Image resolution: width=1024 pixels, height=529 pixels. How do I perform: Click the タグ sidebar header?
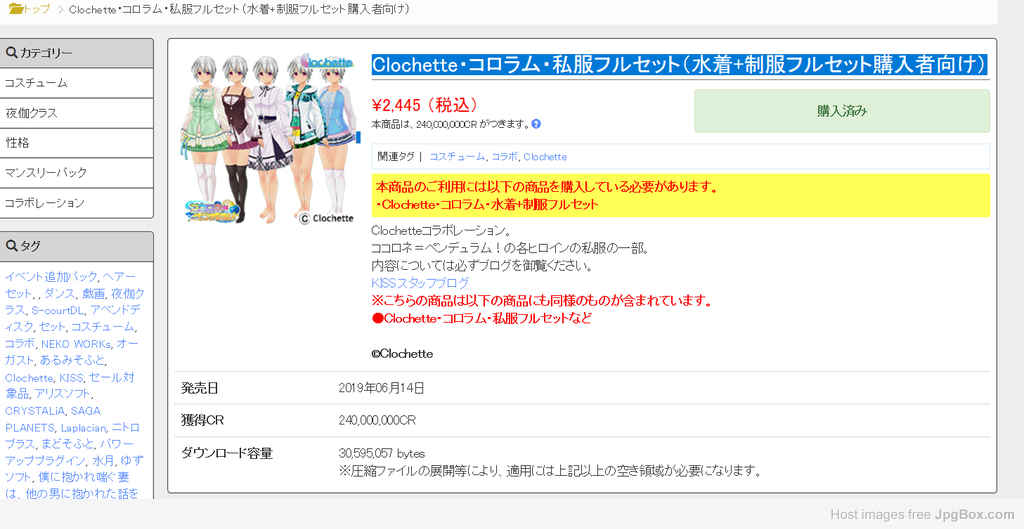click(76, 246)
